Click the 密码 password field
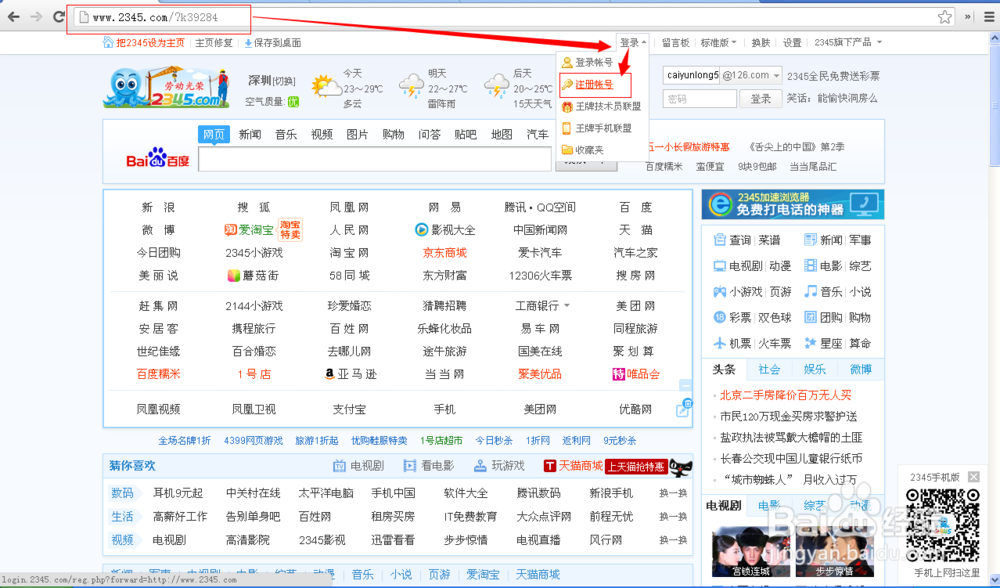 700,99
